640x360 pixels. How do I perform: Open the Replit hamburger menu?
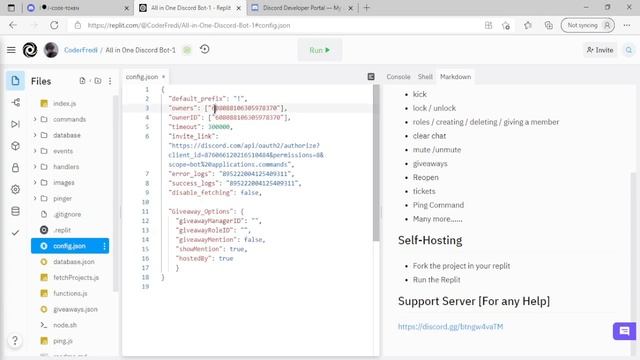click(11, 50)
